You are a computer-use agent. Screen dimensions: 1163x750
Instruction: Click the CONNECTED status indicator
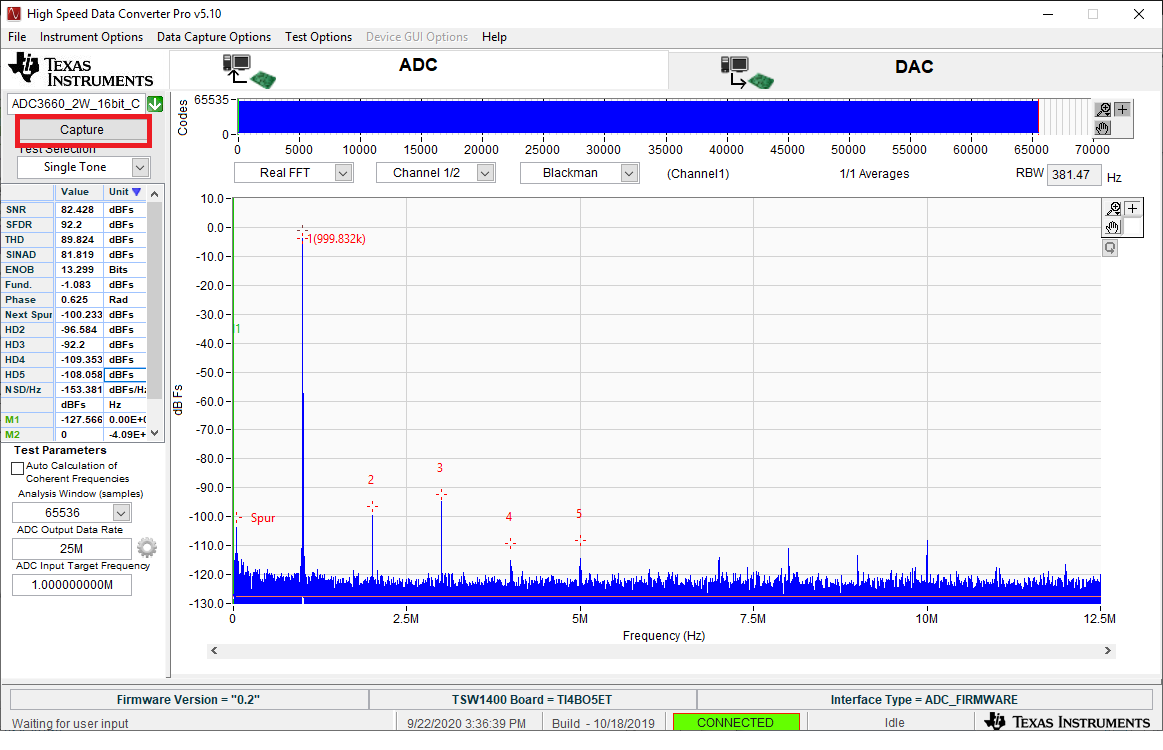[x=736, y=721]
